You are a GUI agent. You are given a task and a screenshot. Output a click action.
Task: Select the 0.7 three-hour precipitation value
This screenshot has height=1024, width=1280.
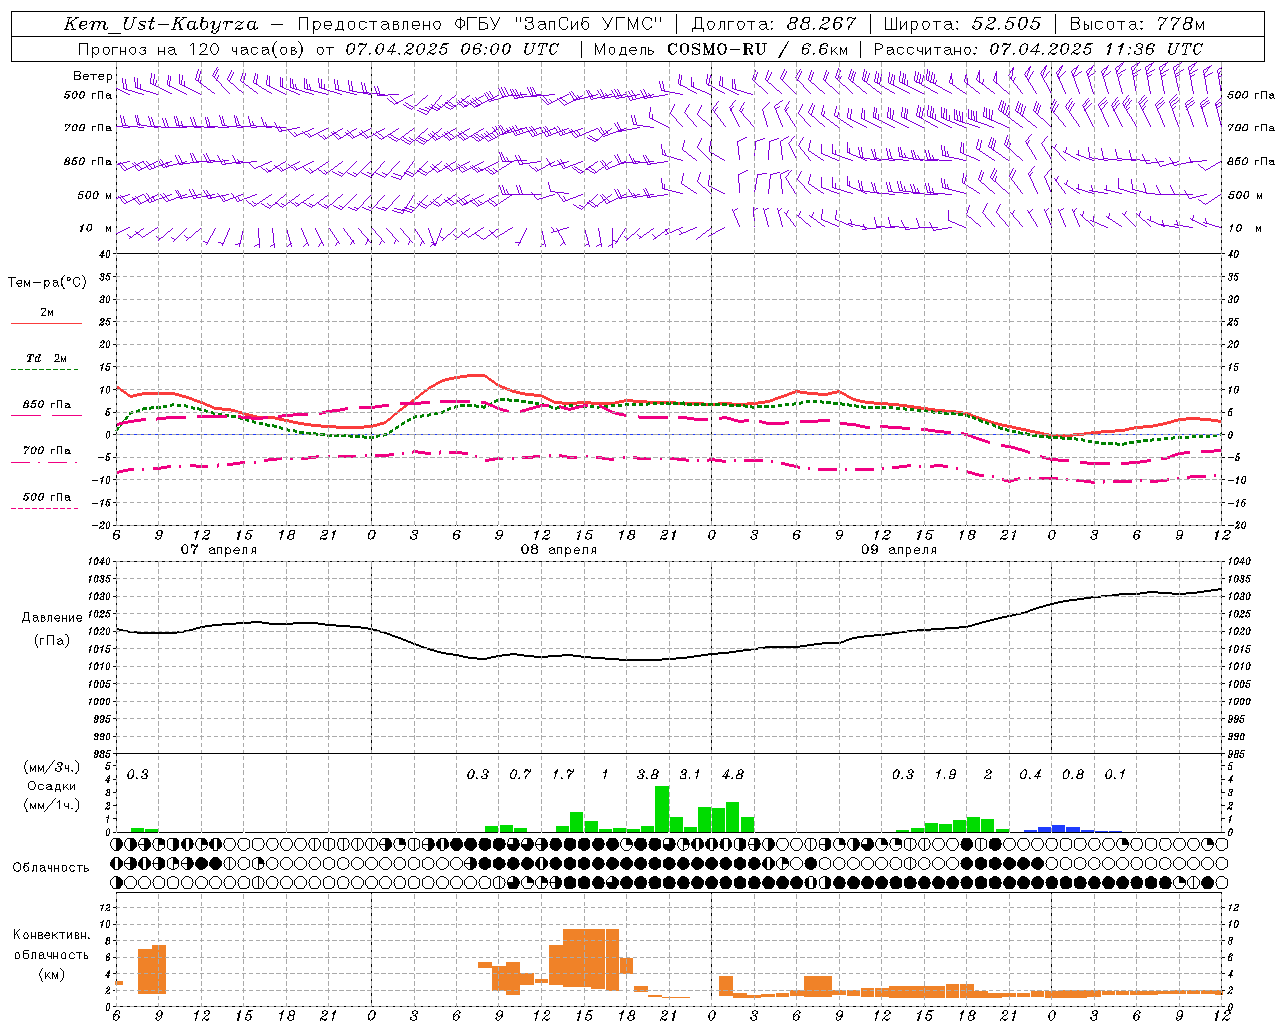520,775
